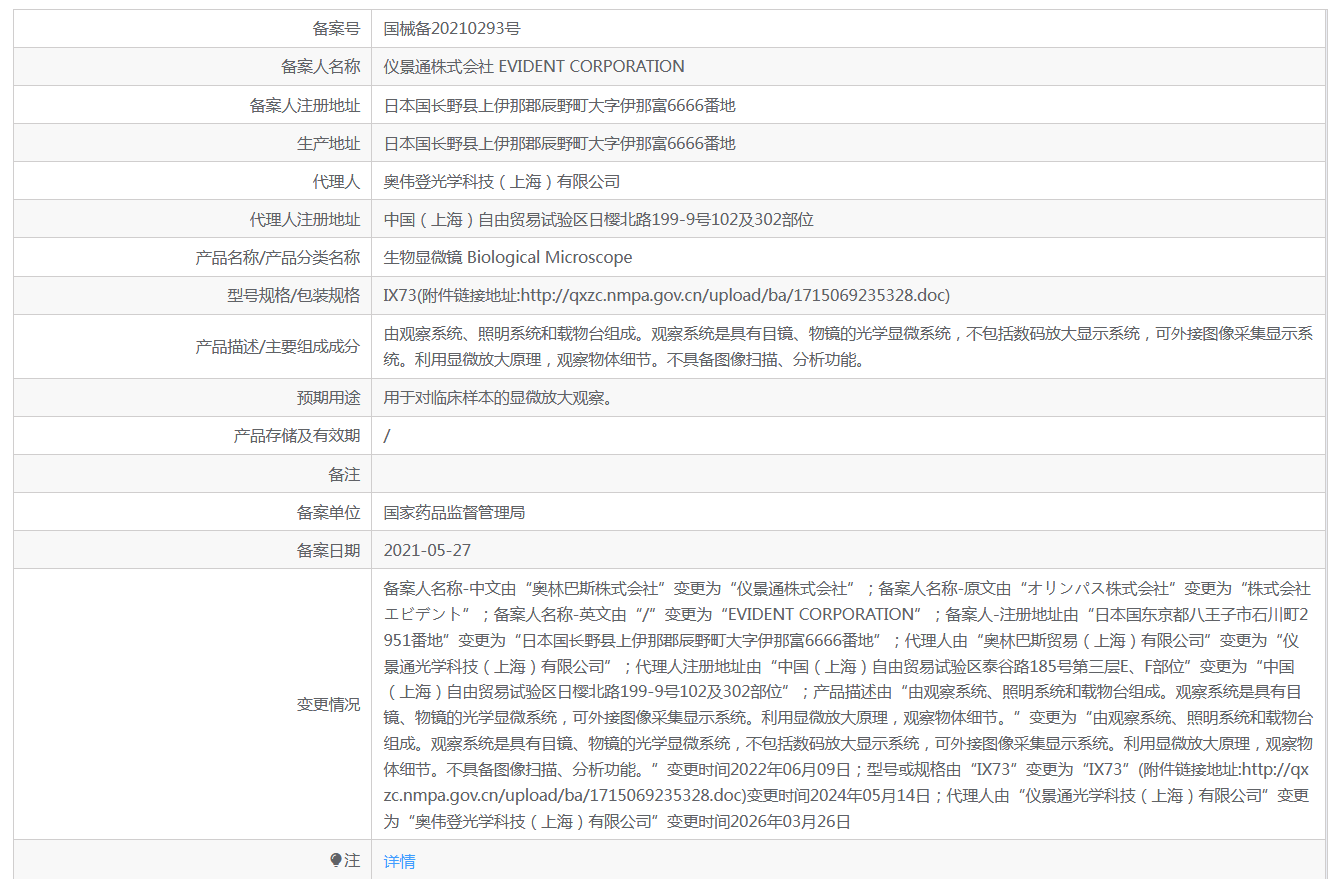1329x879 pixels.
Task: Click the 代理人 label
Action: pos(336,181)
